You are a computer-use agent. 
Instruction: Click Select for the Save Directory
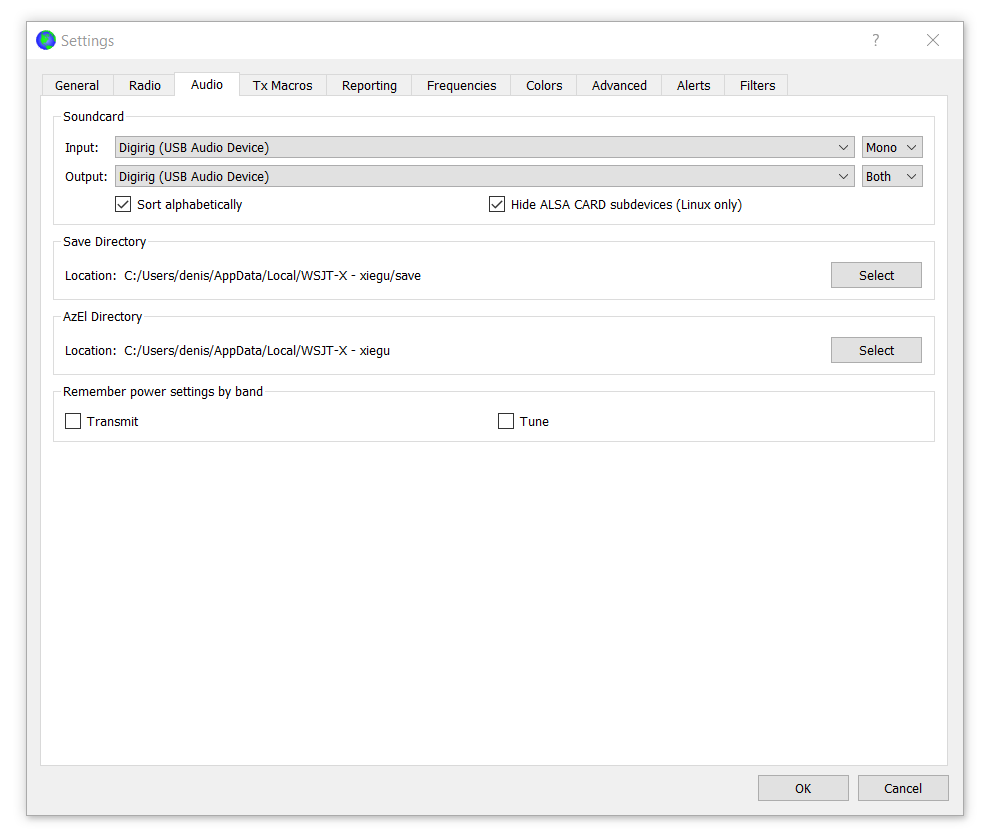coord(876,275)
